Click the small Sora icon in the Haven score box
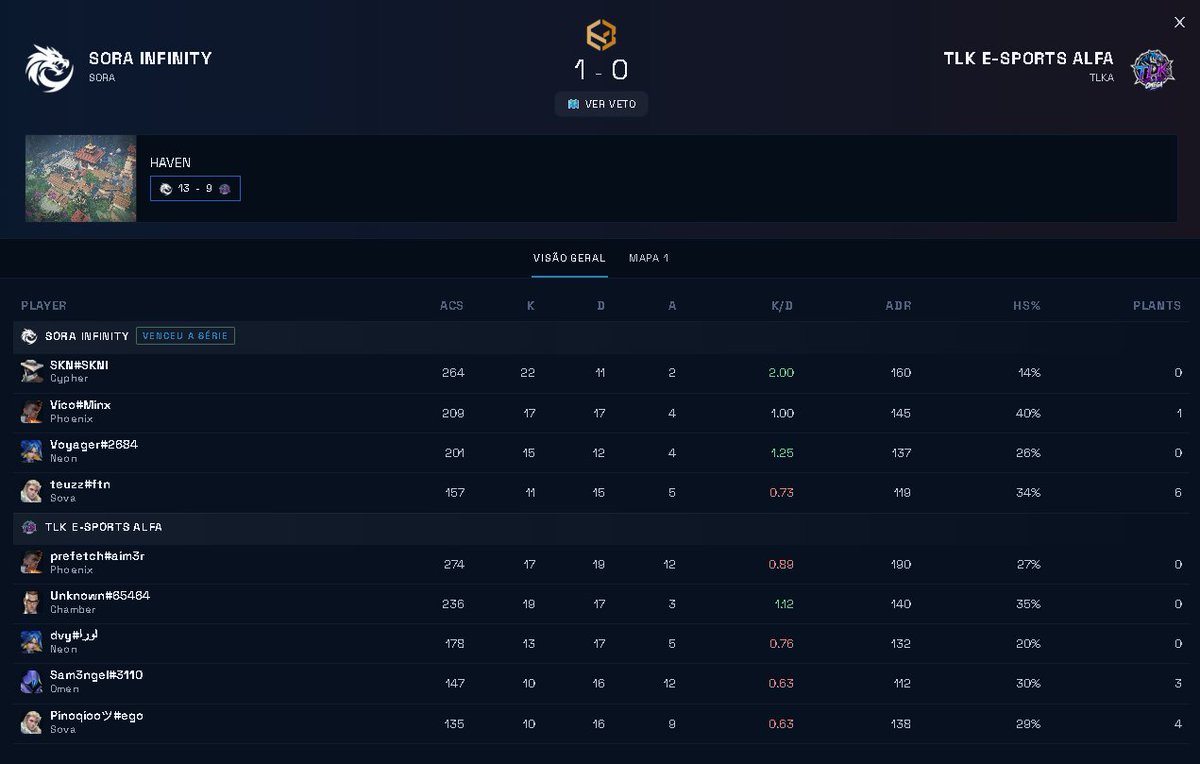1200x764 pixels. pyautogui.click(x=165, y=188)
